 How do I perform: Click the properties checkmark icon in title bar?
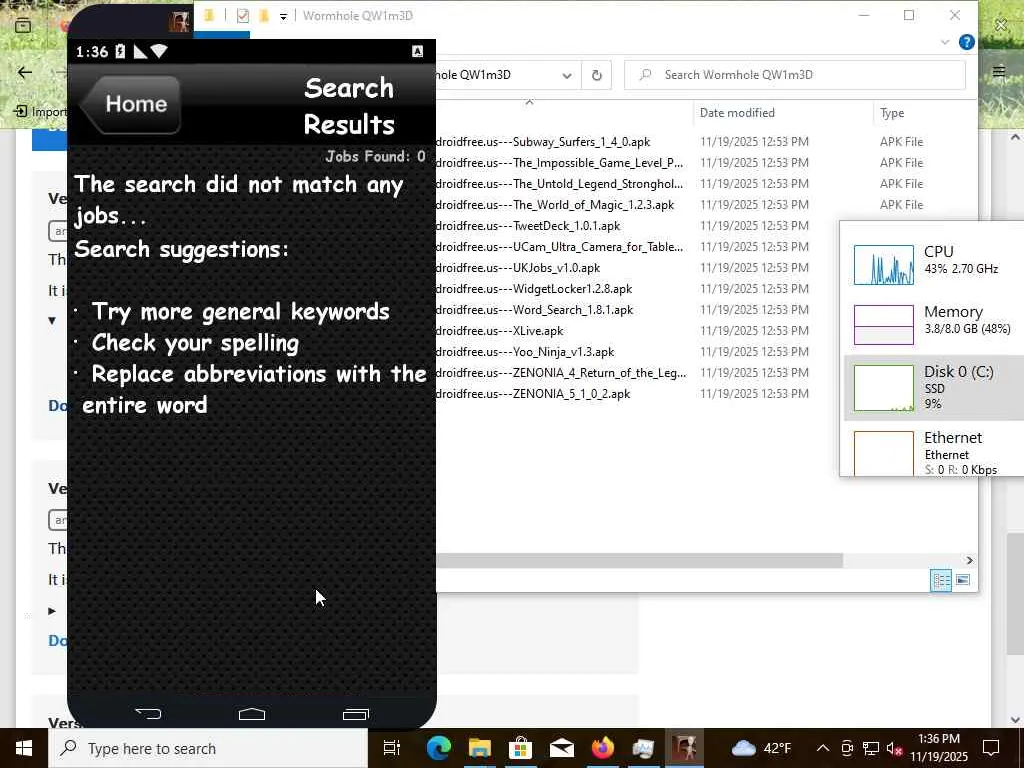coord(242,16)
